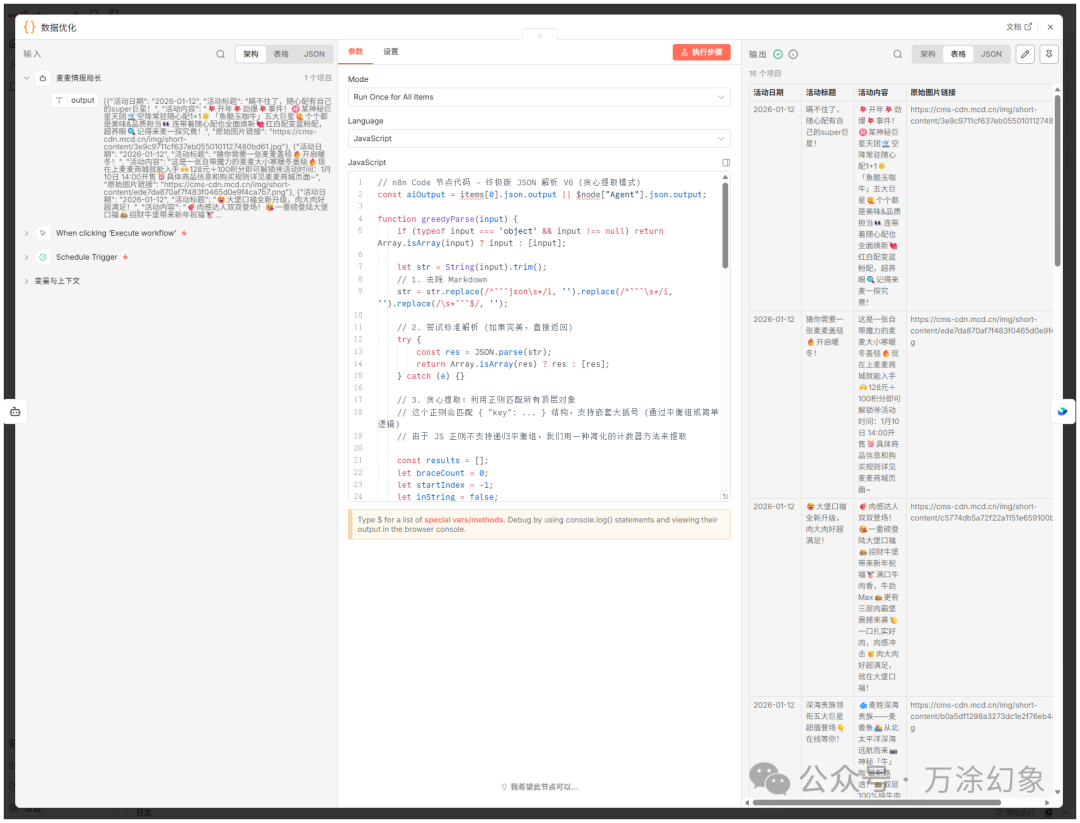This screenshot has width=1080, height=823.
Task: Pin the output data
Action: (1049, 54)
